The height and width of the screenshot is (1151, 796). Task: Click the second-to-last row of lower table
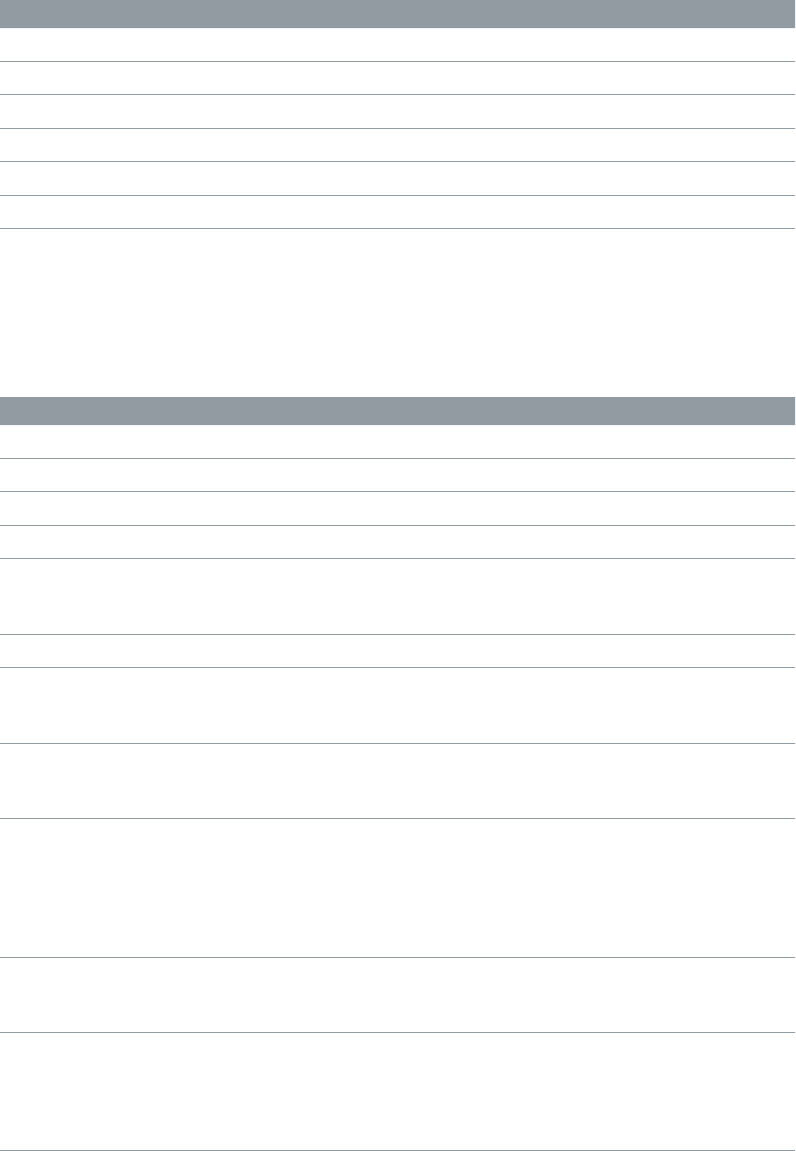pos(398,995)
